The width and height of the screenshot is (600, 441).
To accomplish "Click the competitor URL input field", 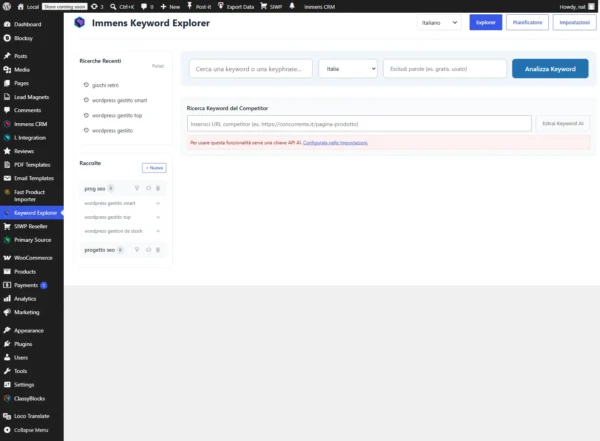I will tap(359, 124).
